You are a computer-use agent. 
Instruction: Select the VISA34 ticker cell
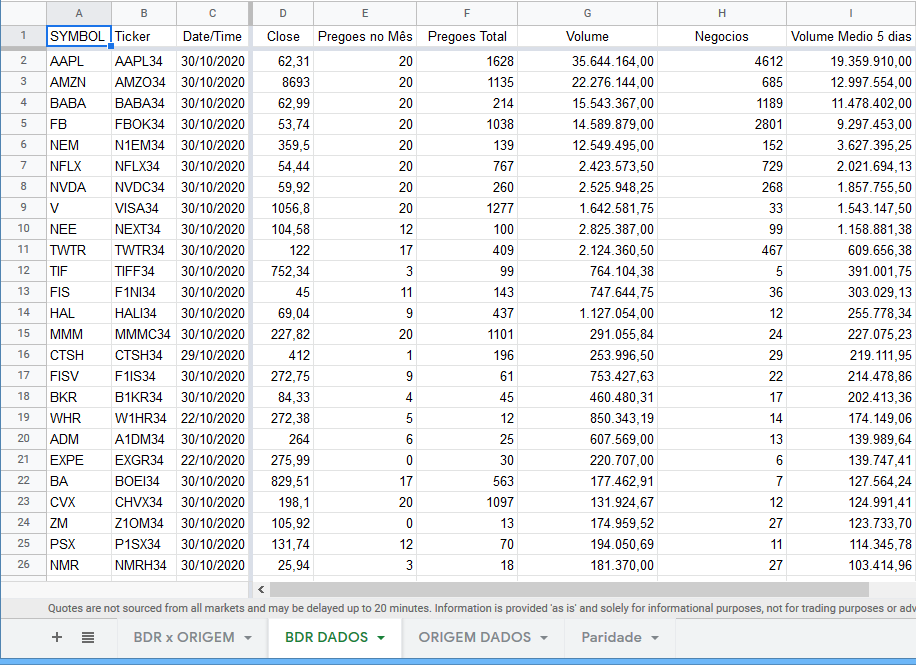(x=144, y=208)
